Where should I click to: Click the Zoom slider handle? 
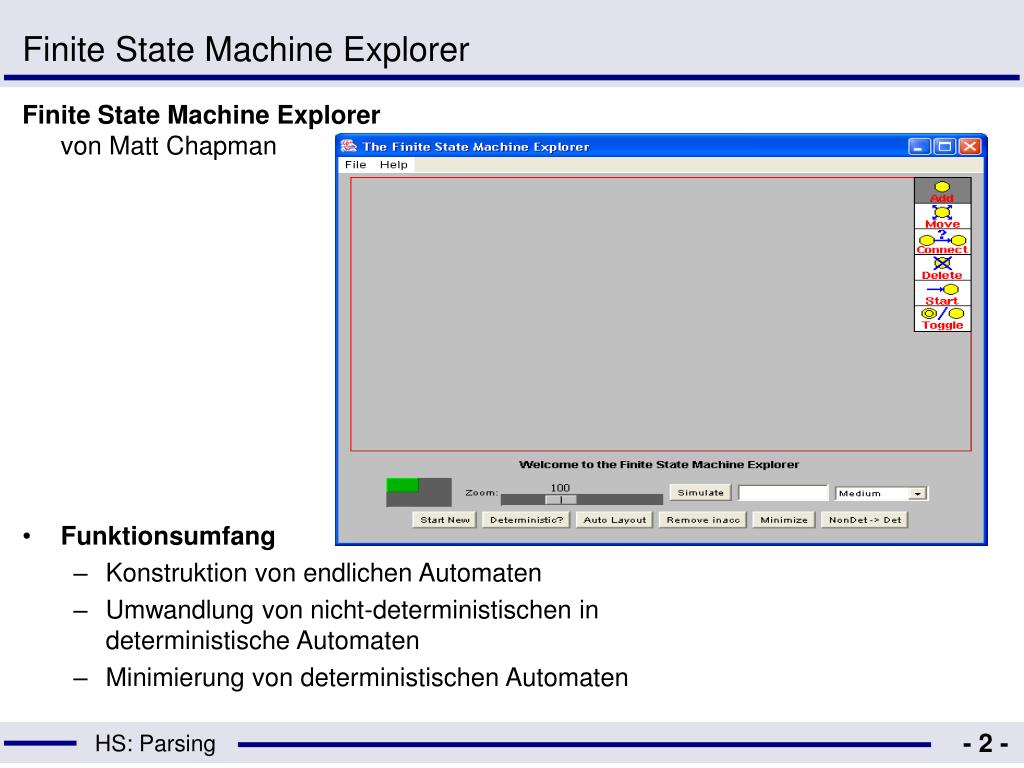click(561, 500)
